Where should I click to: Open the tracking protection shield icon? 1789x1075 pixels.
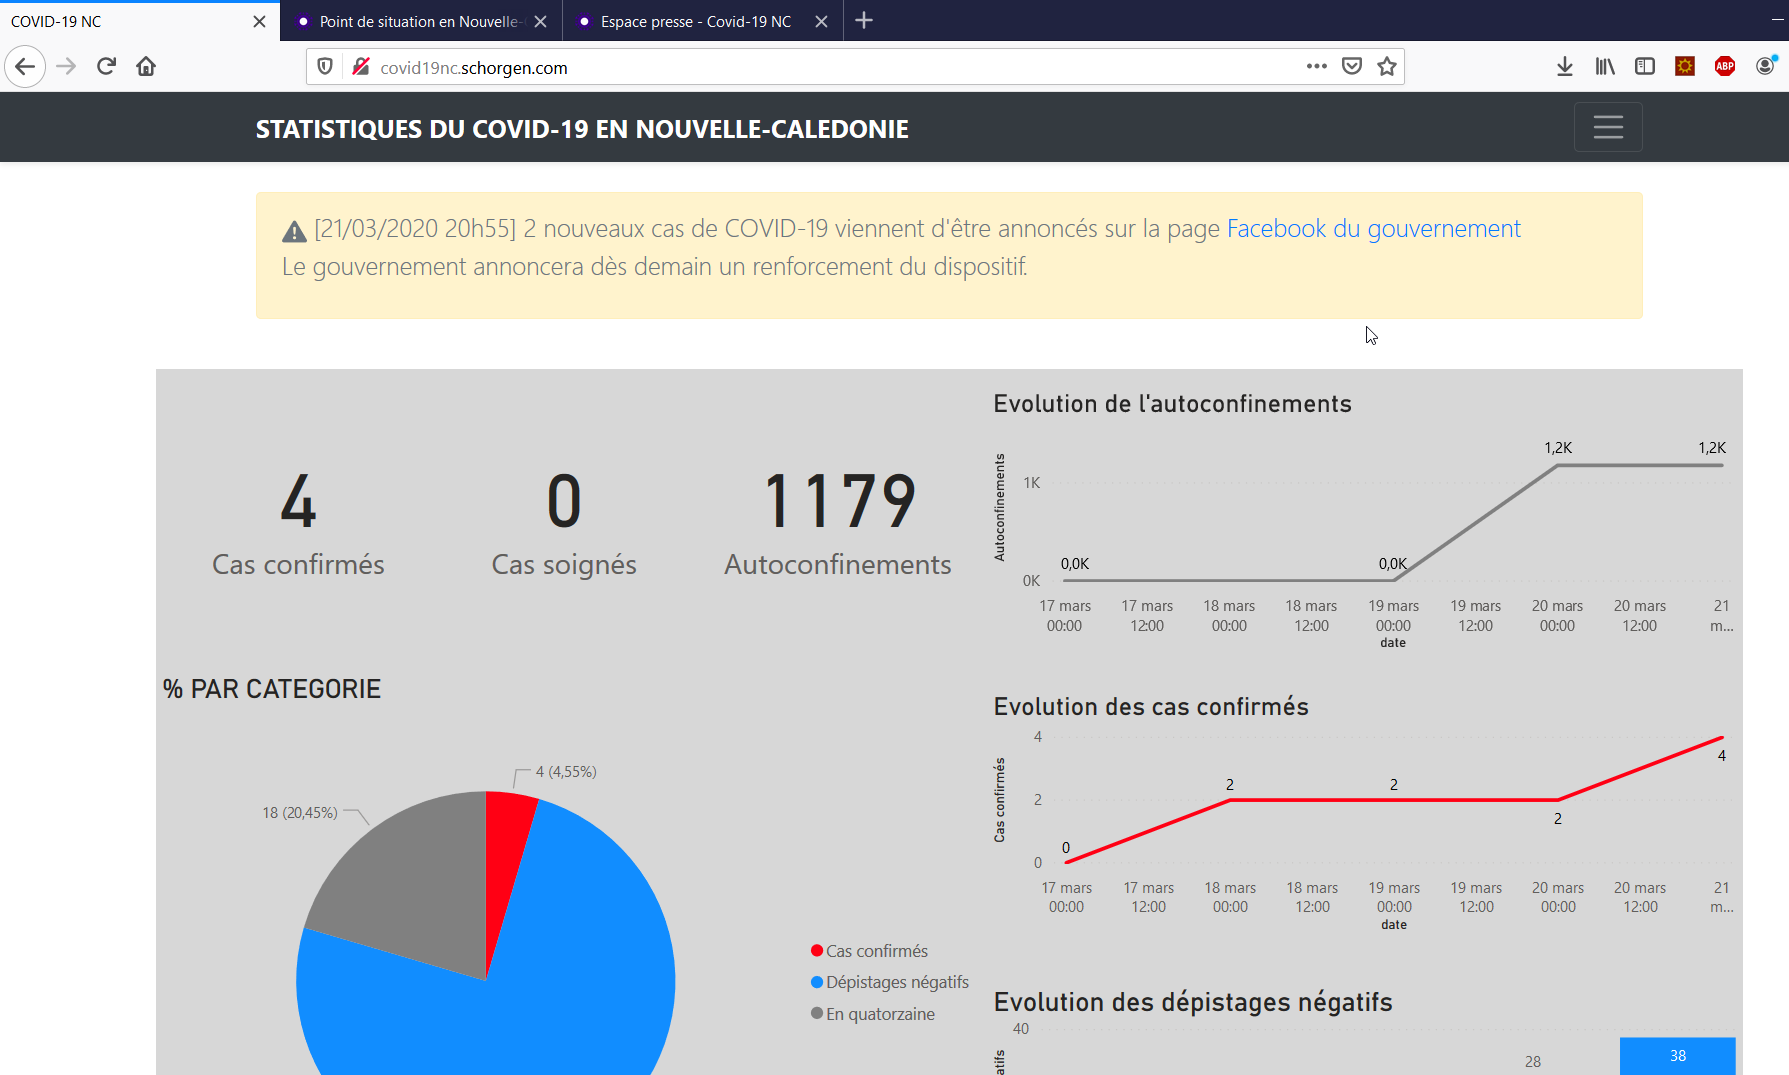pos(325,67)
